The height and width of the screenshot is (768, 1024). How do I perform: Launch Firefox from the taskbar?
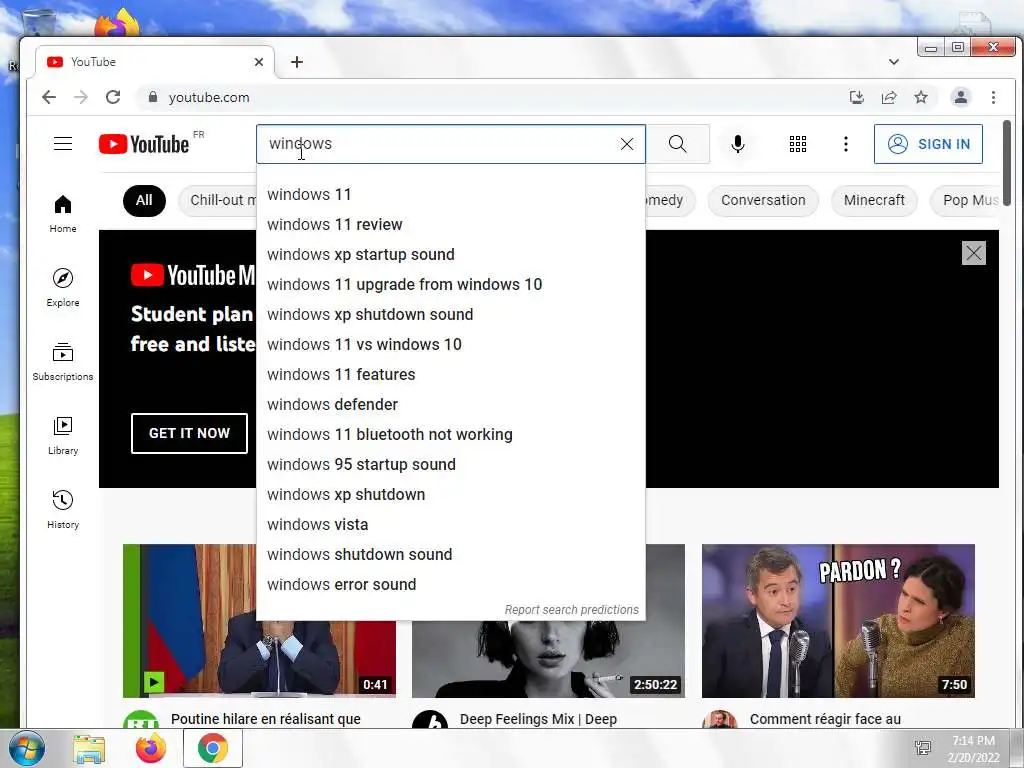pos(151,748)
